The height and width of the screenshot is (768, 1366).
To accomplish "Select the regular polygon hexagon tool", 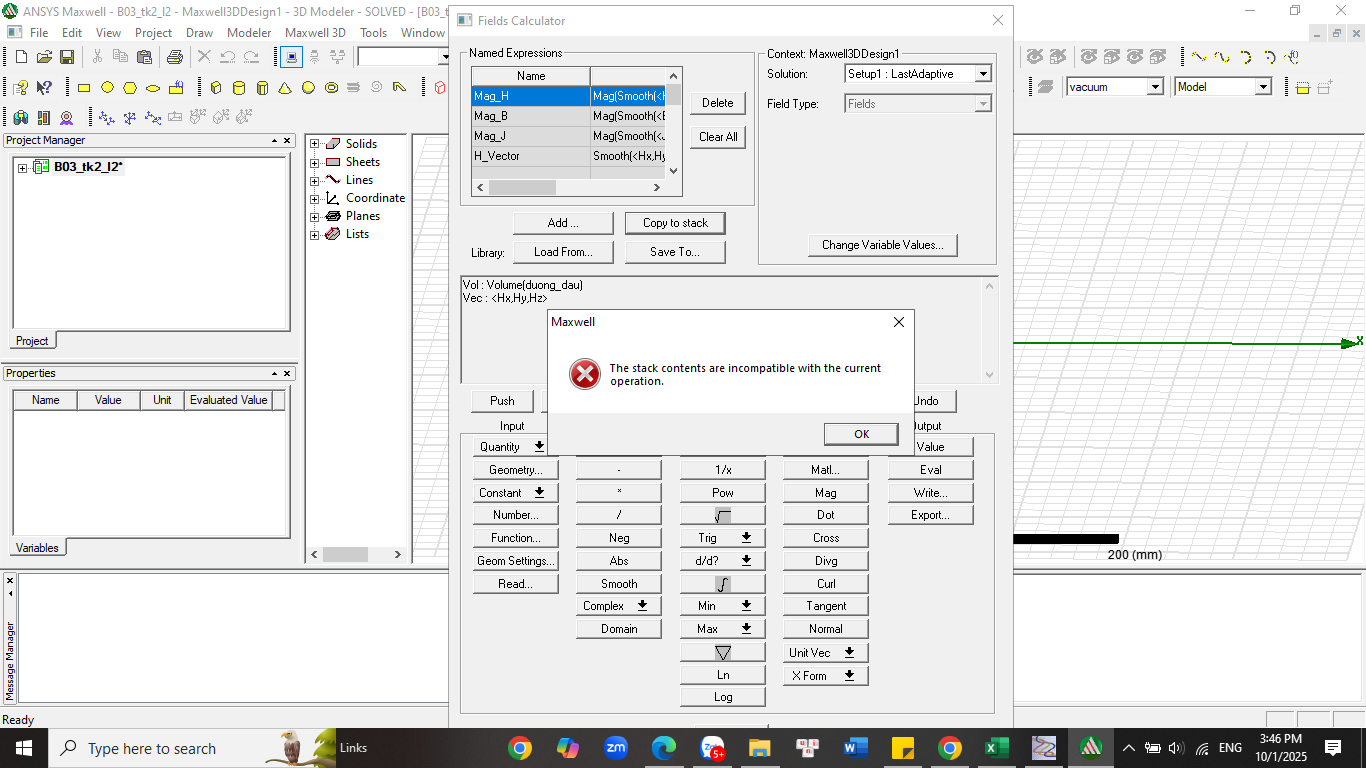I will (x=130, y=88).
